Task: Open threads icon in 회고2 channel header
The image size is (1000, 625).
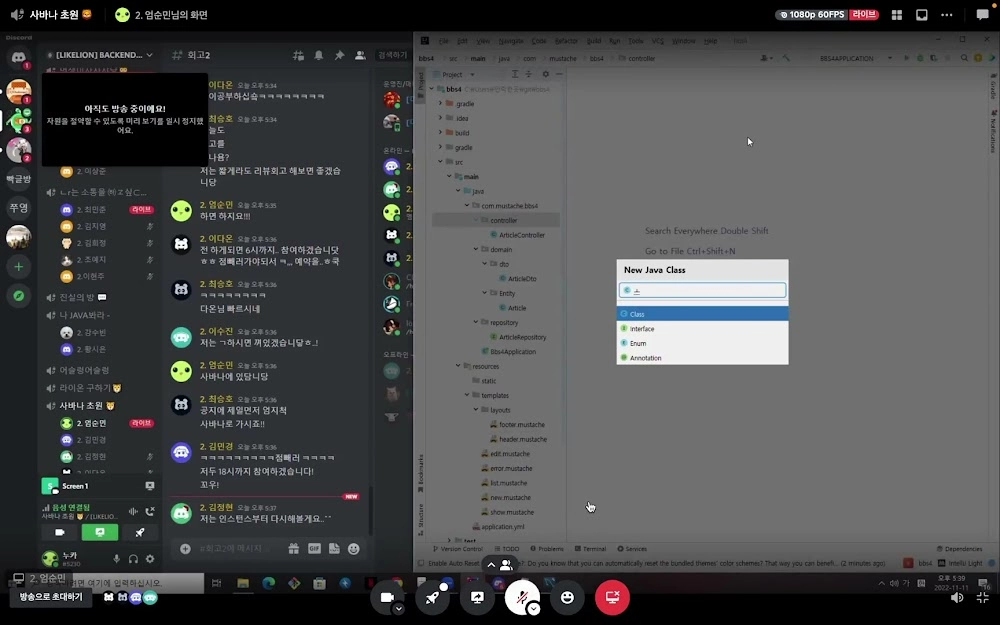Action: tap(298, 55)
